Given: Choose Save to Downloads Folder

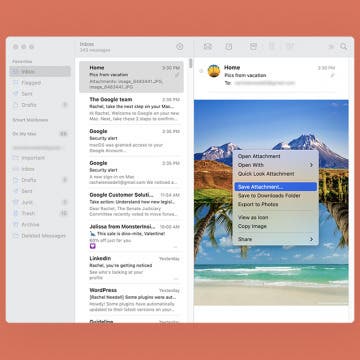Looking at the screenshot, I should [x=275, y=196].
